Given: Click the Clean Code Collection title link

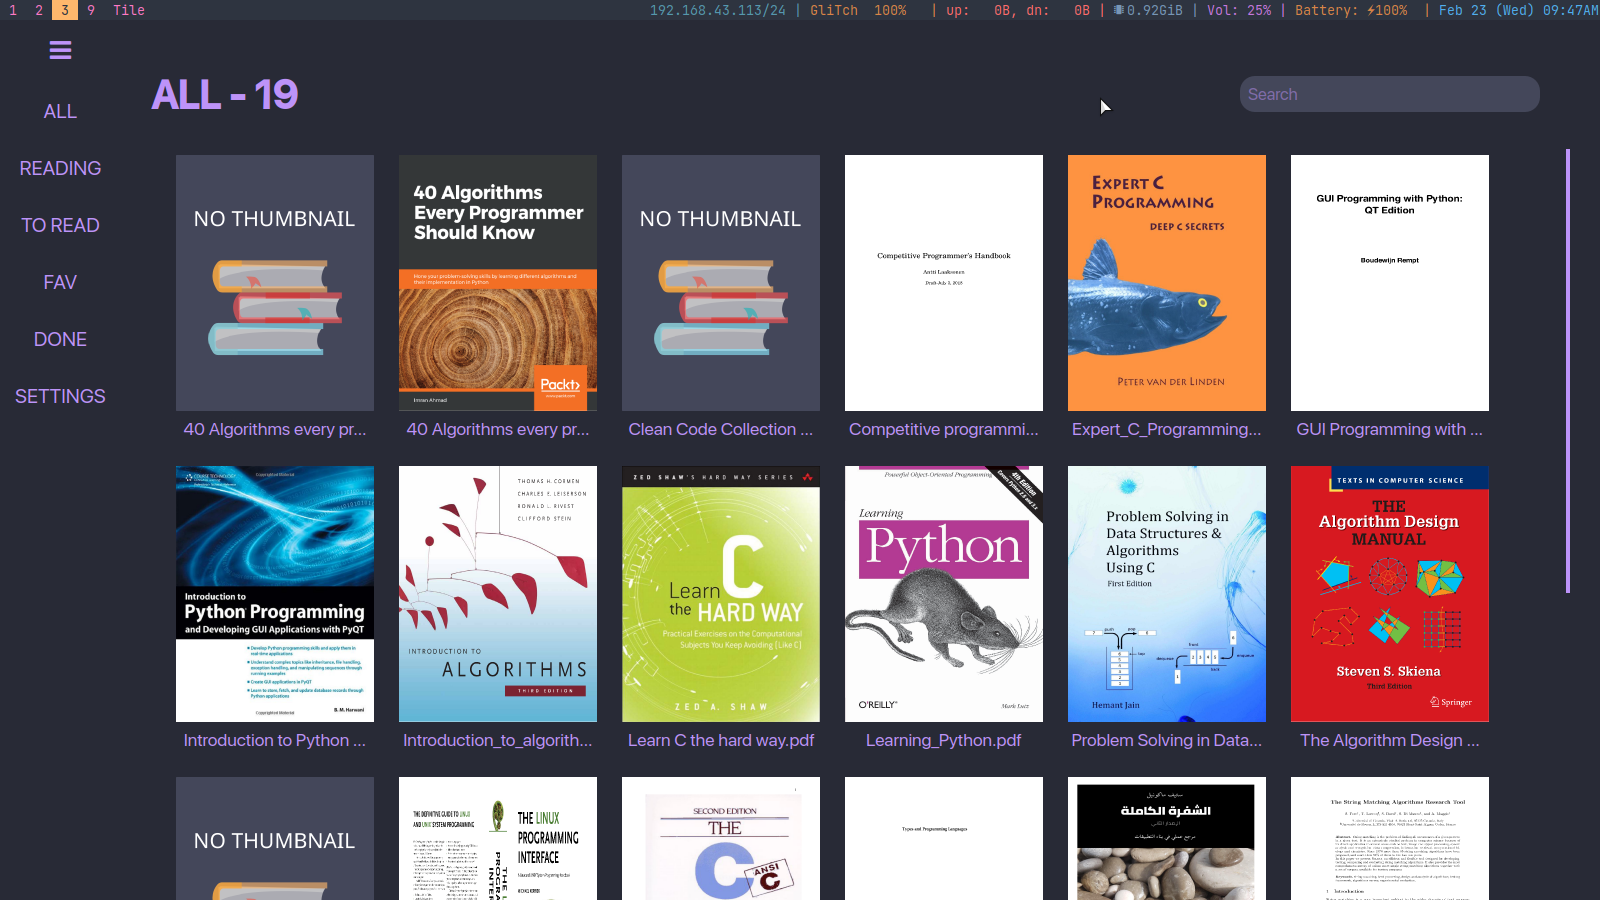Looking at the screenshot, I should coord(721,429).
